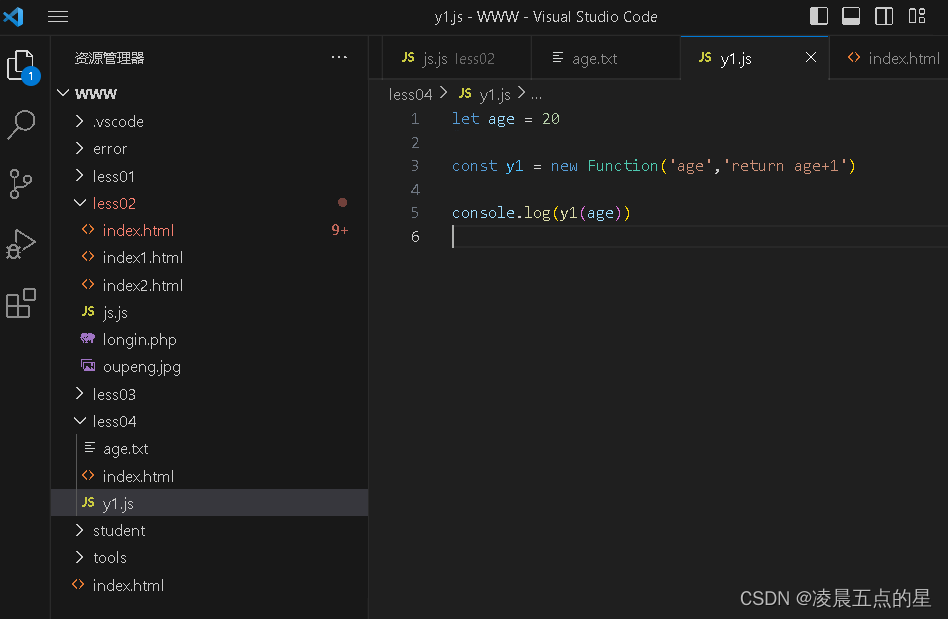Open the Customize Layout icon top right
The width and height of the screenshot is (948, 619).
(x=916, y=16)
